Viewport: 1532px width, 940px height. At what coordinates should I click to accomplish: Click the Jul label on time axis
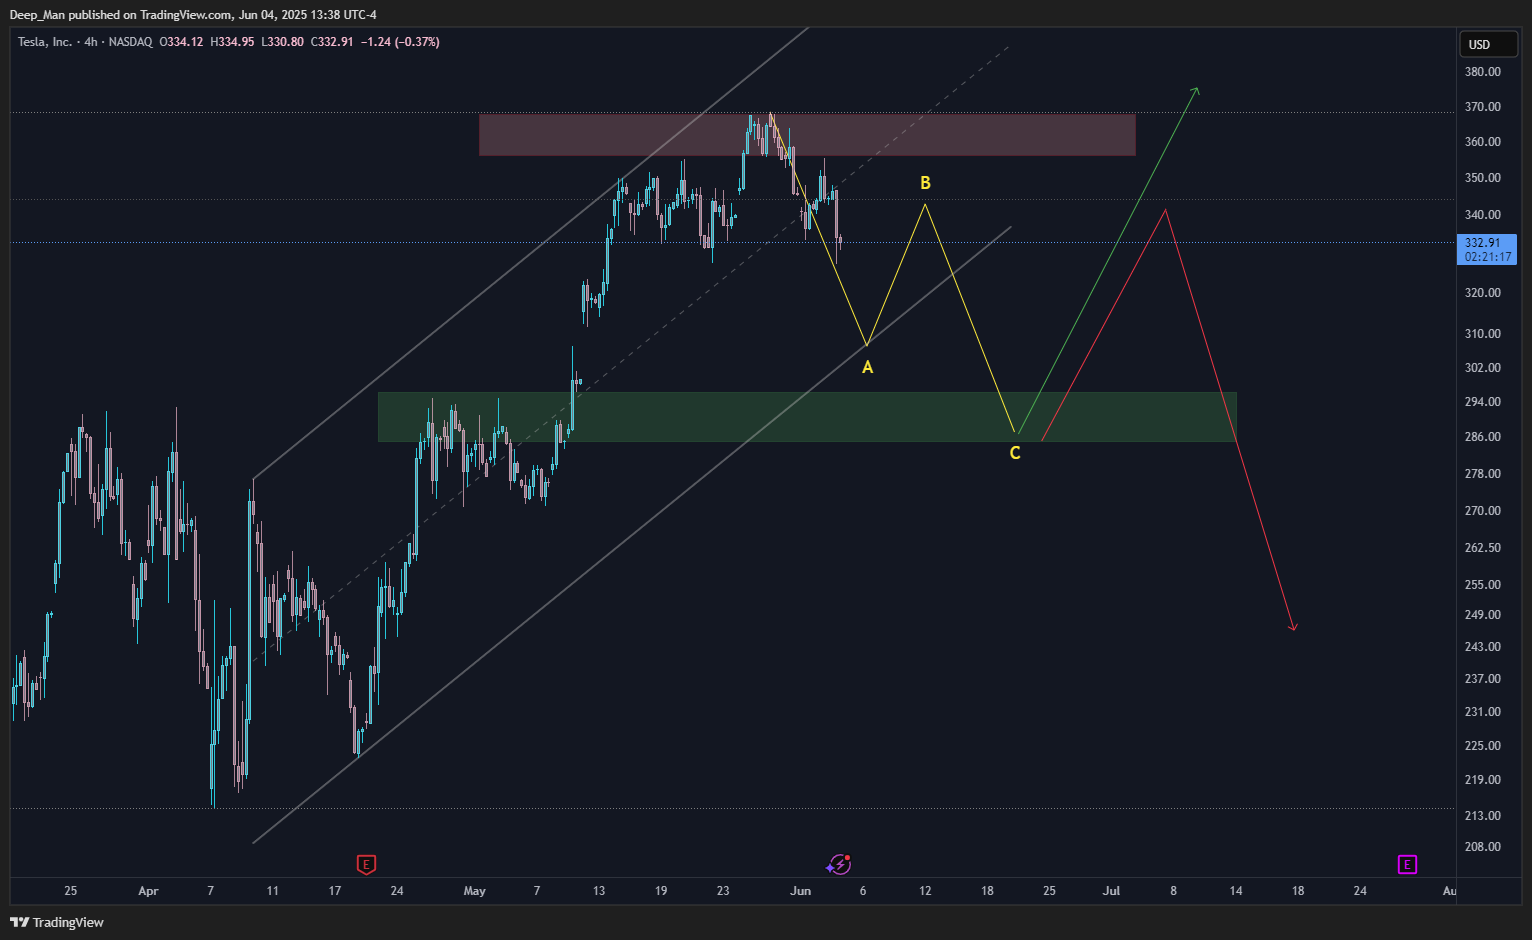pyautogui.click(x=1111, y=891)
